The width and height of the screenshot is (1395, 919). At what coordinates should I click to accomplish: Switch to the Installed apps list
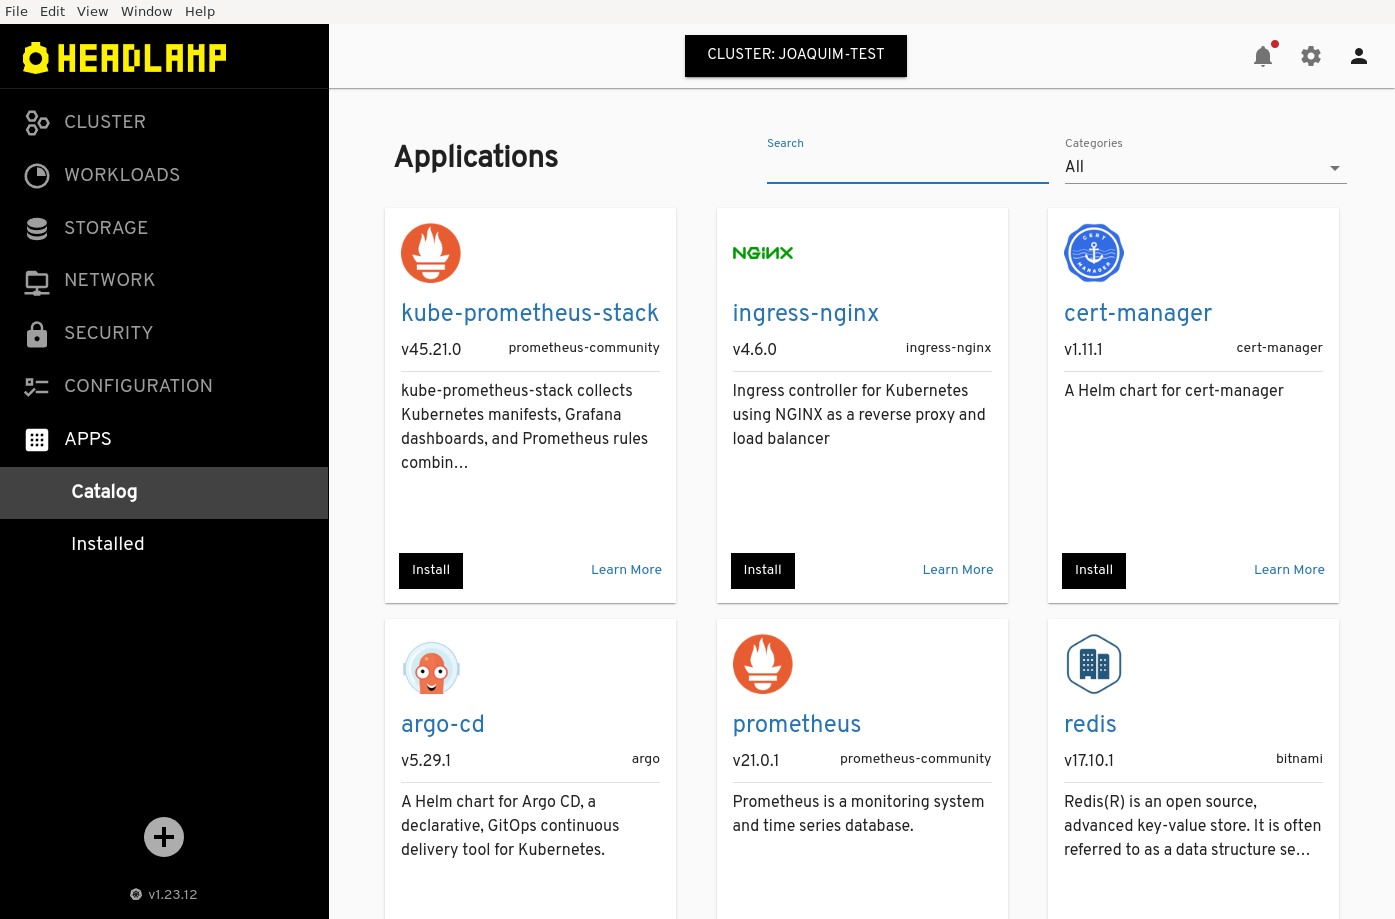click(x=107, y=544)
